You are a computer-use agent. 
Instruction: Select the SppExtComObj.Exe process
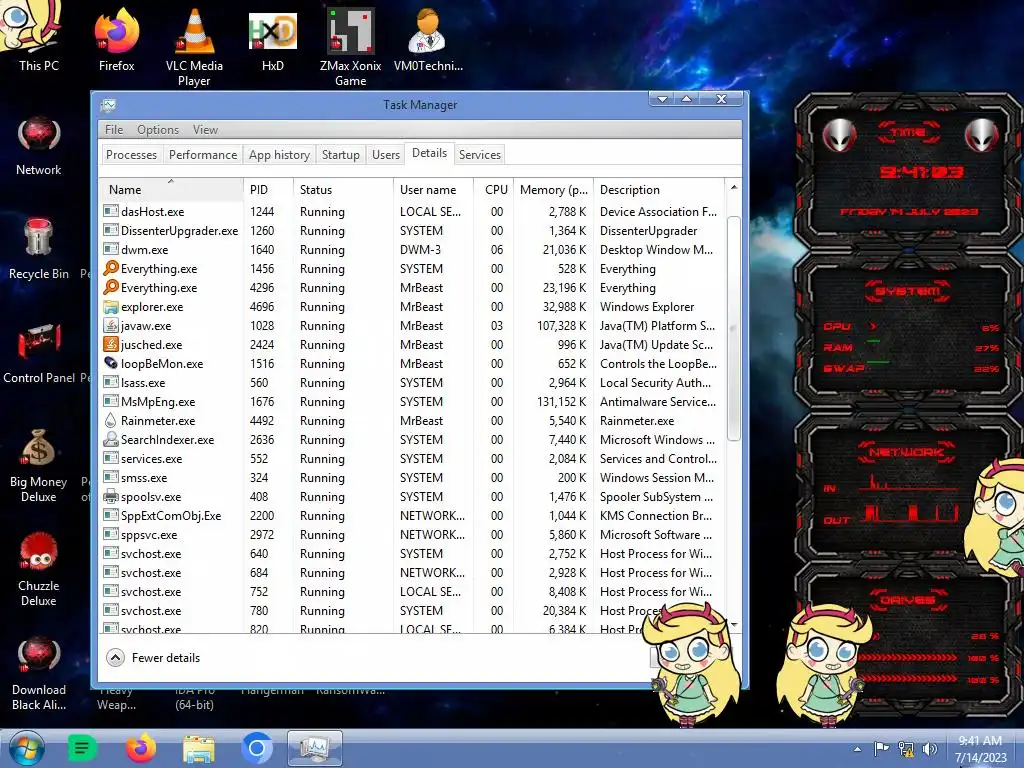click(x=412, y=515)
